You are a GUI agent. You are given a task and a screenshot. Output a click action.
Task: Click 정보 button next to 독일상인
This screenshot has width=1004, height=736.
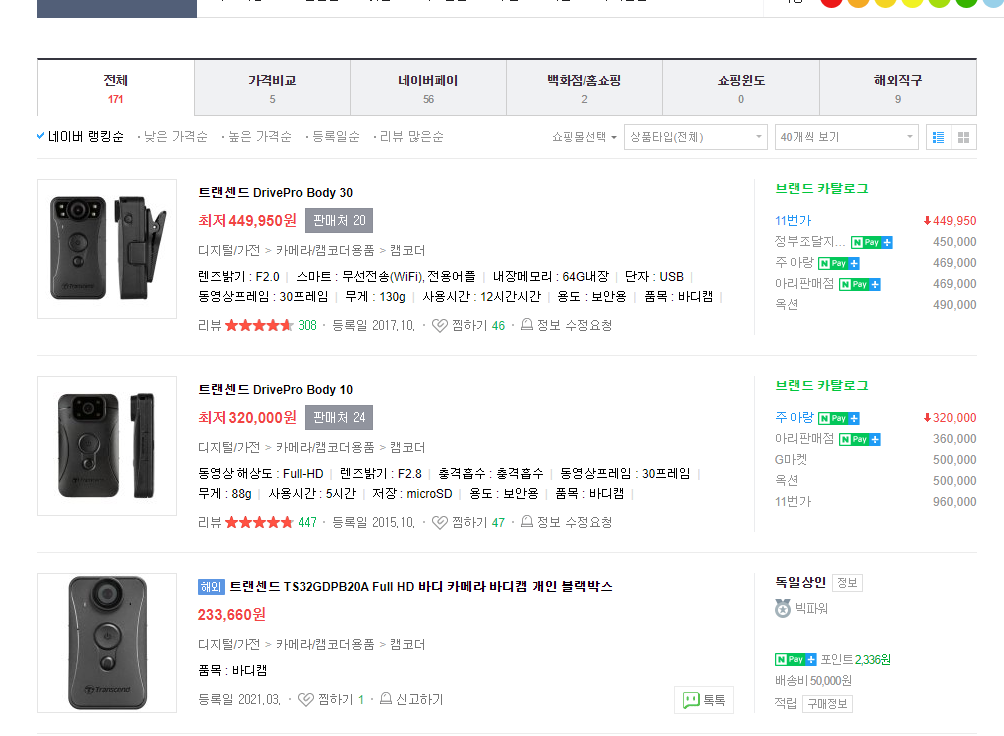847,583
